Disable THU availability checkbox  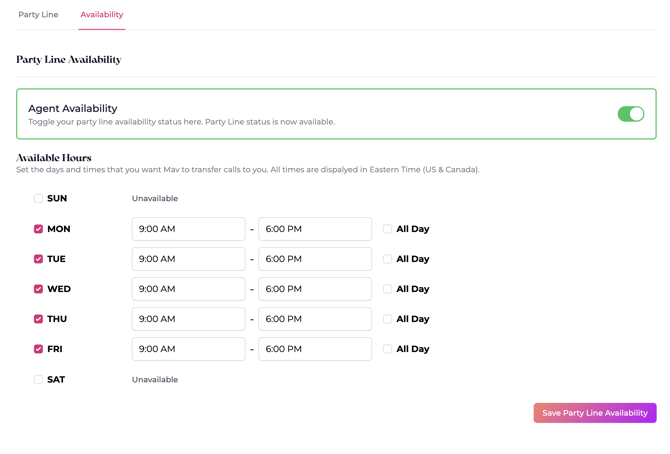pos(39,319)
